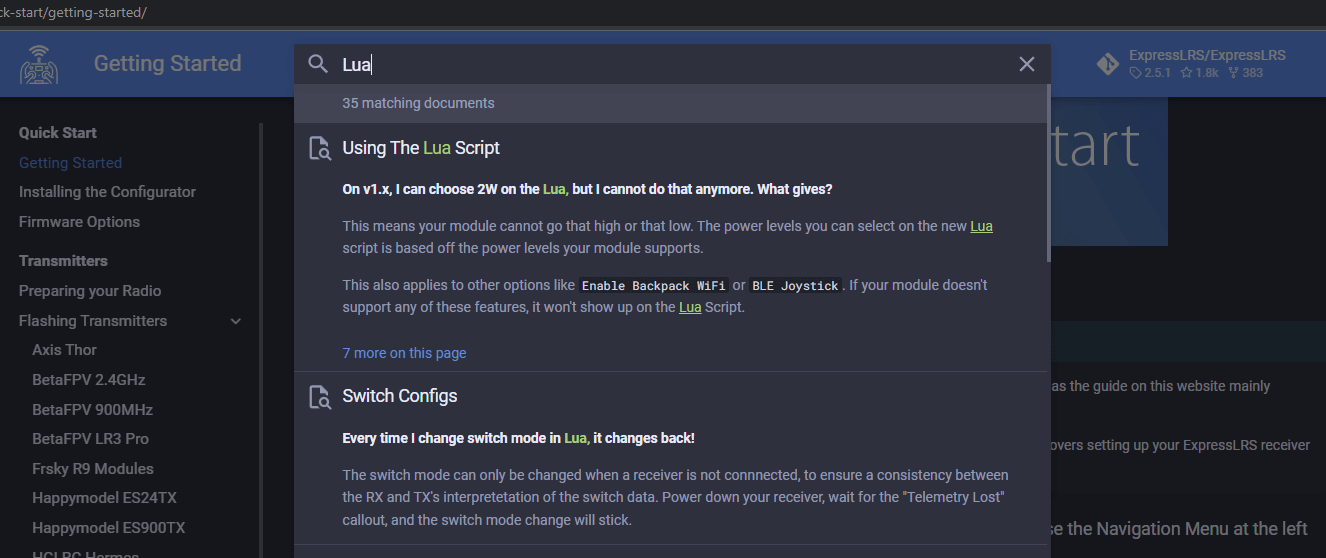Show 7 more on this page
The image size is (1326, 558).
click(x=404, y=353)
